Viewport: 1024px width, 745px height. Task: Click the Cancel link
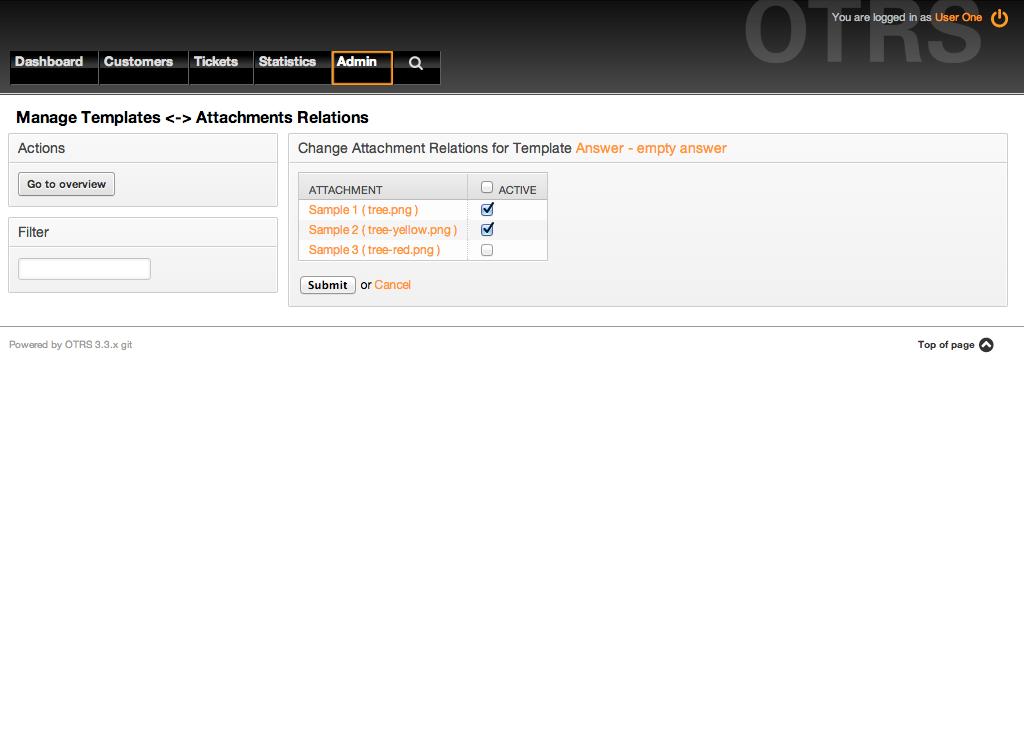click(393, 285)
